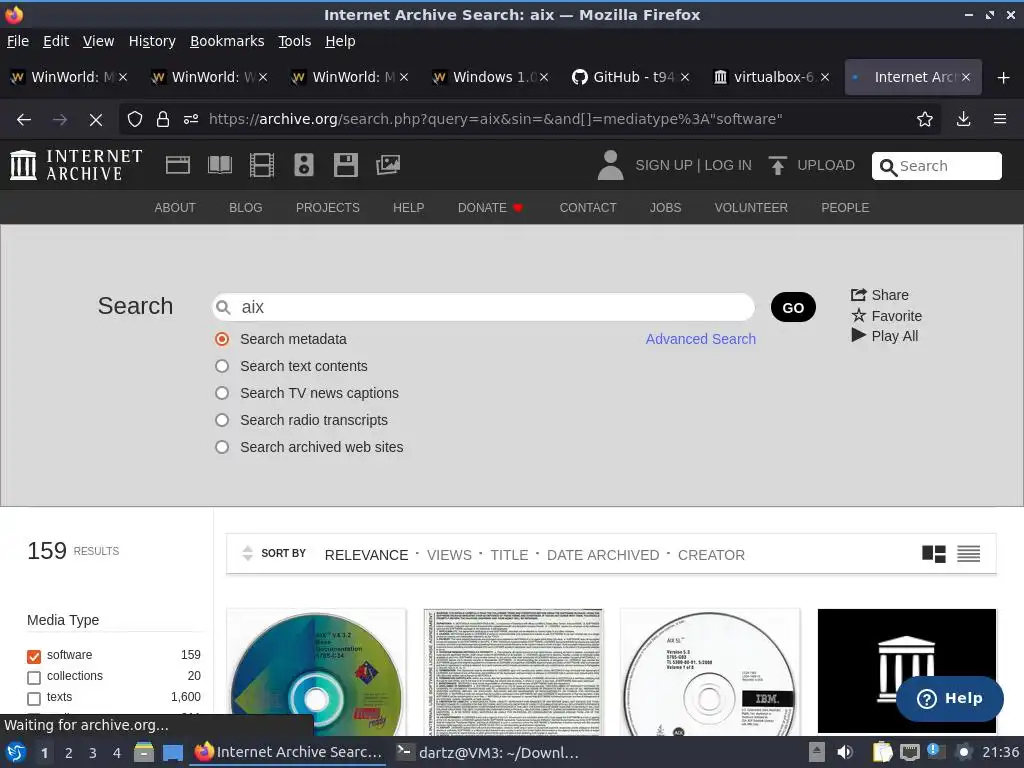Open the Images icon in header

click(388, 165)
